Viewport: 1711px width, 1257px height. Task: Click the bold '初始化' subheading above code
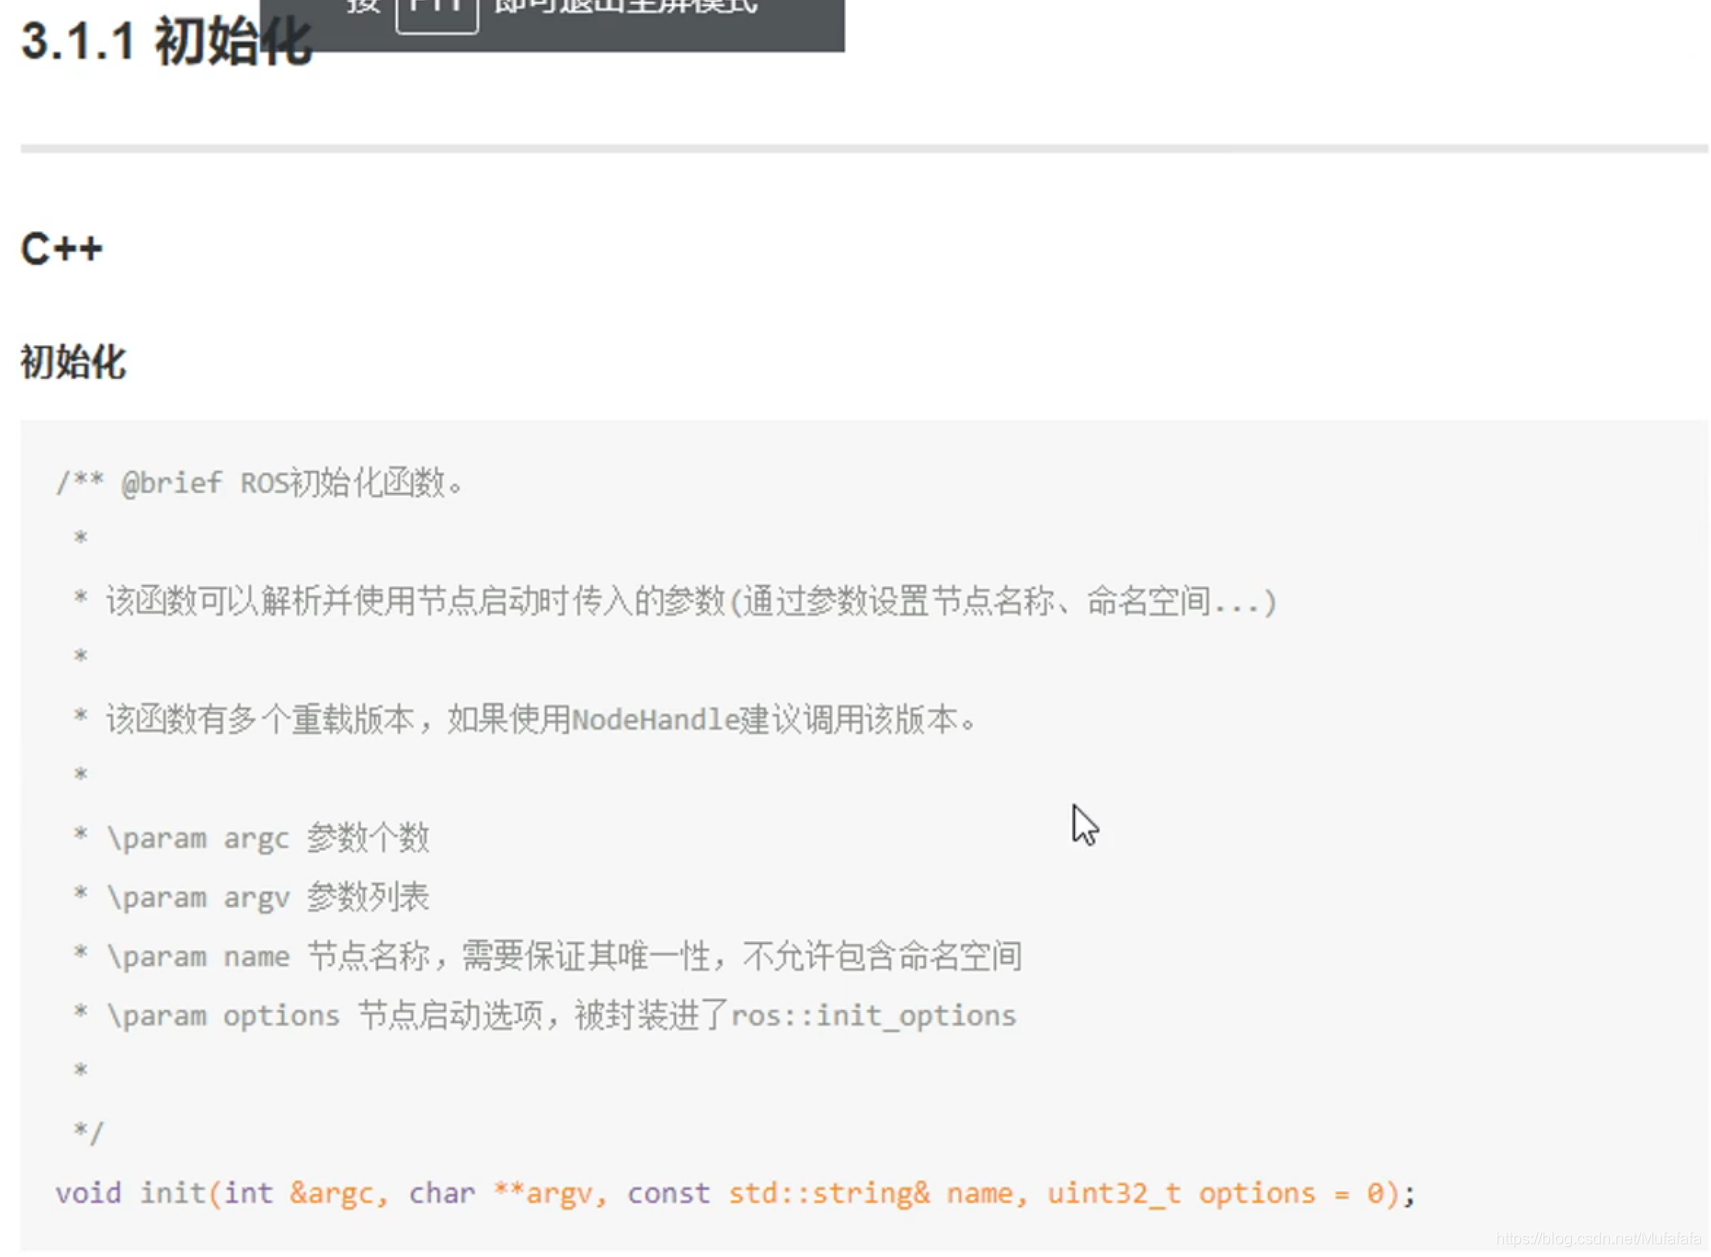73,362
